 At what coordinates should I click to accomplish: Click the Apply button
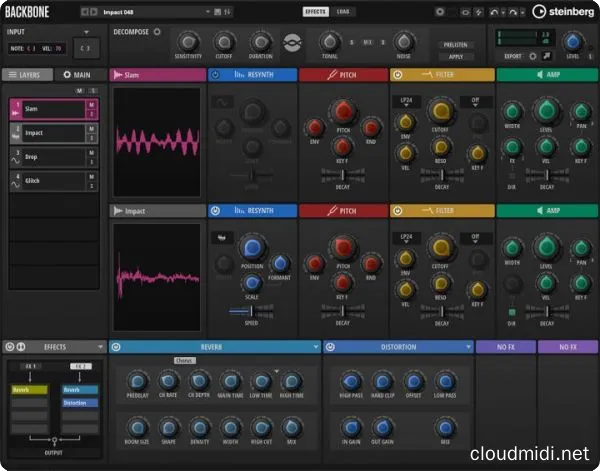[x=455, y=57]
